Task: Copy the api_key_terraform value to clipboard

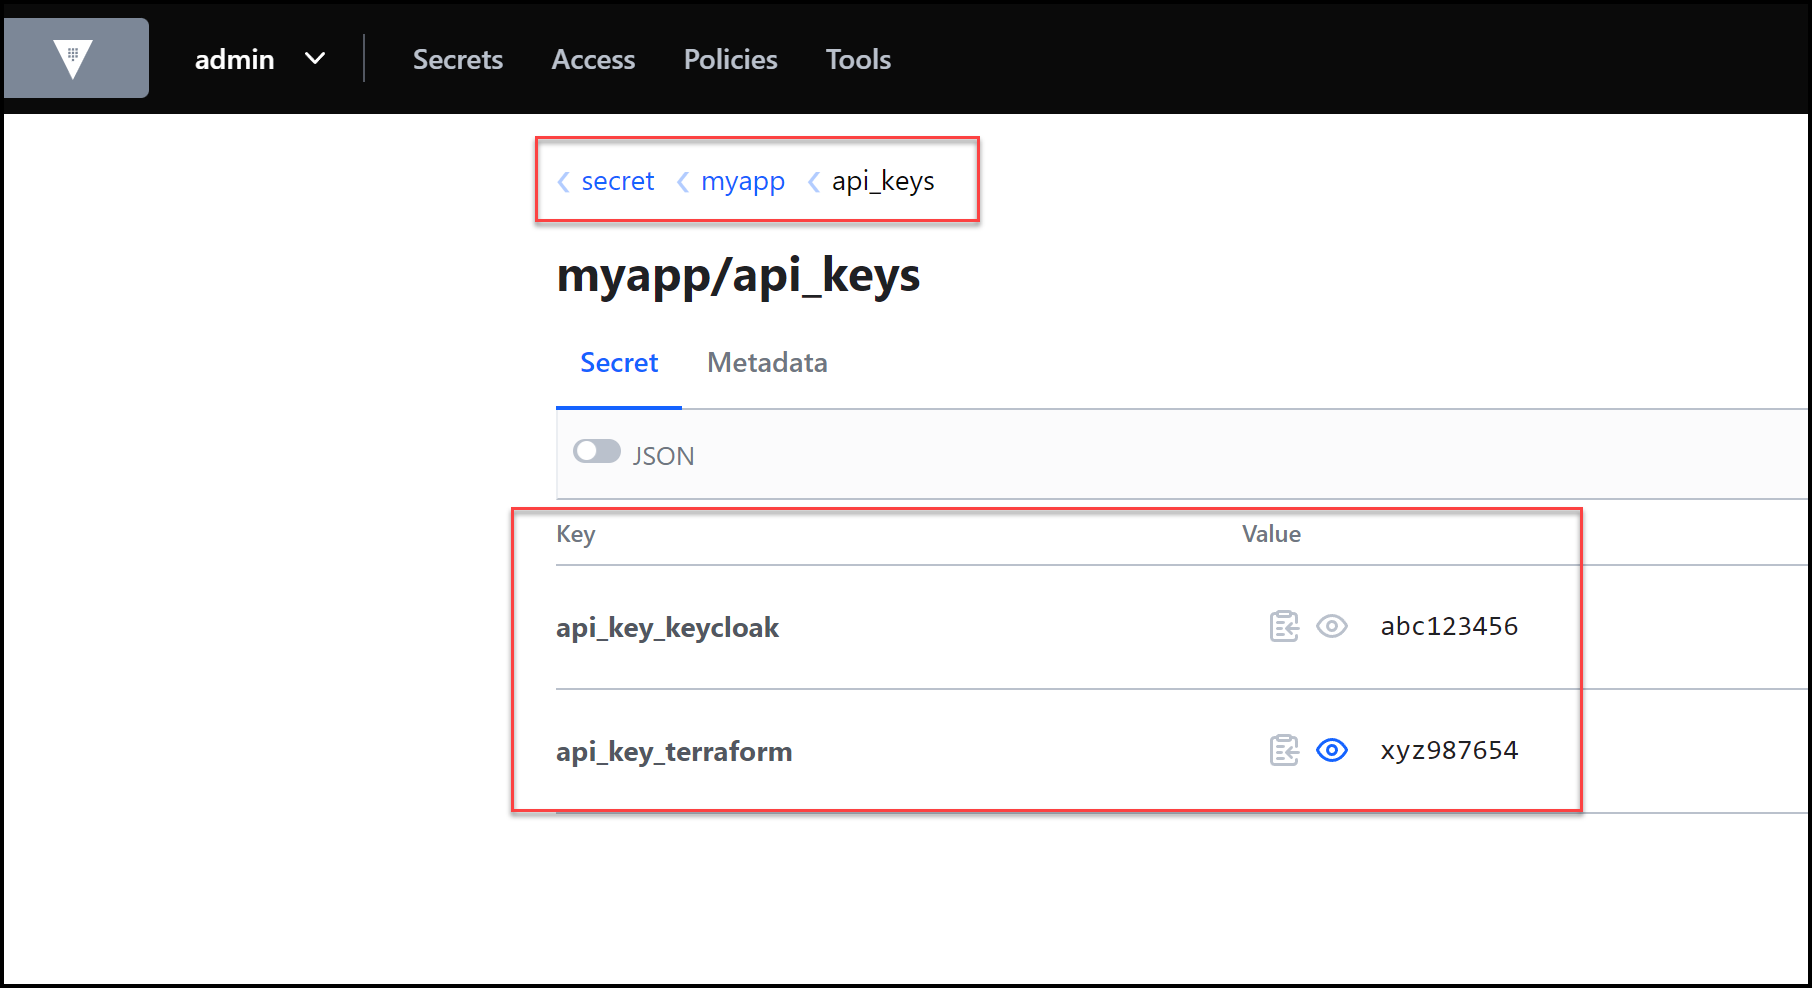Action: [1285, 750]
